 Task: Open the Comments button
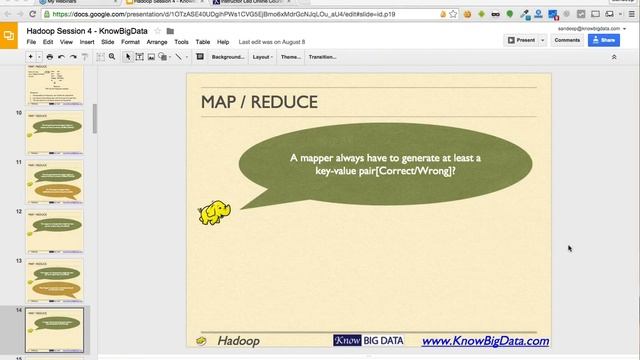[x=567, y=40]
